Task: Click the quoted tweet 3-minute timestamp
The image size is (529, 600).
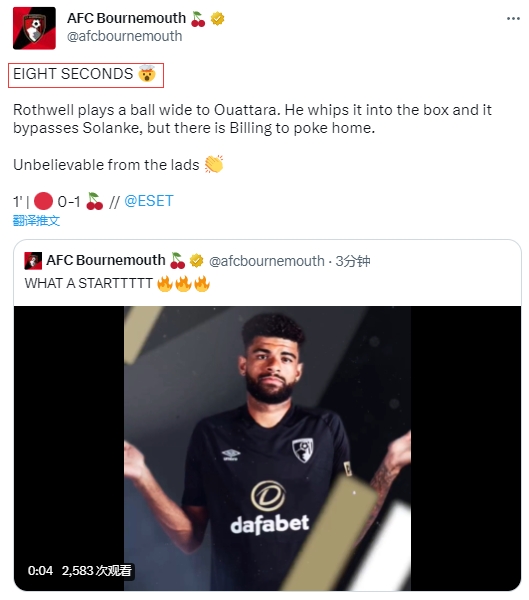Action: pyautogui.click(x=353, y=261)
